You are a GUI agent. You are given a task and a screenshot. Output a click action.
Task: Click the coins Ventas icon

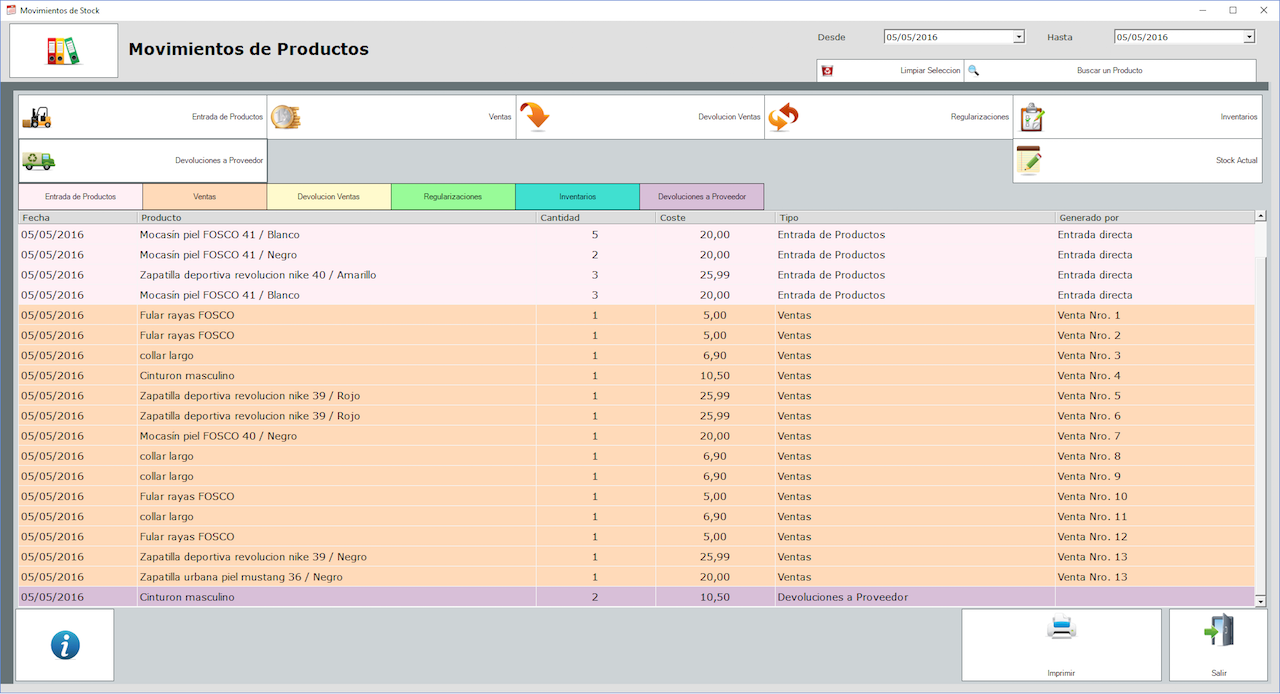(286, 117)
